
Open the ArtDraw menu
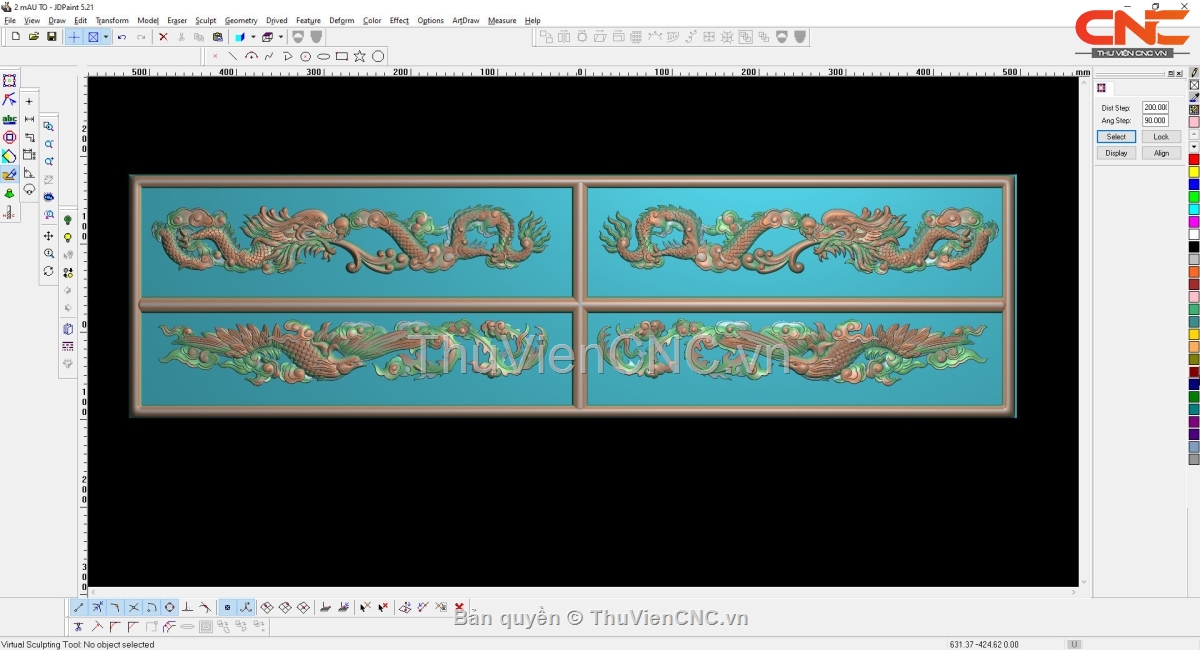click(465, 20)
